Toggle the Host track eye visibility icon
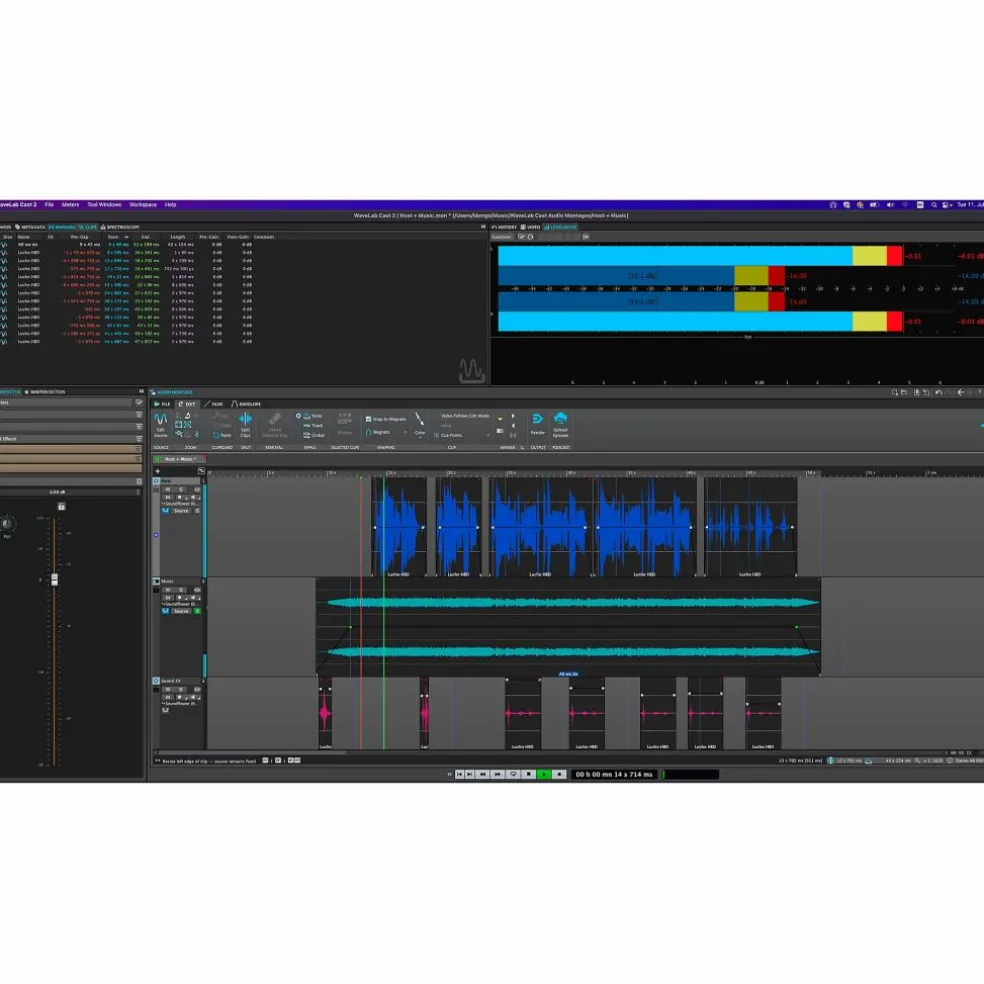This screenshot has height=984, width=984. pyautogui.click(x=197, y=489)
